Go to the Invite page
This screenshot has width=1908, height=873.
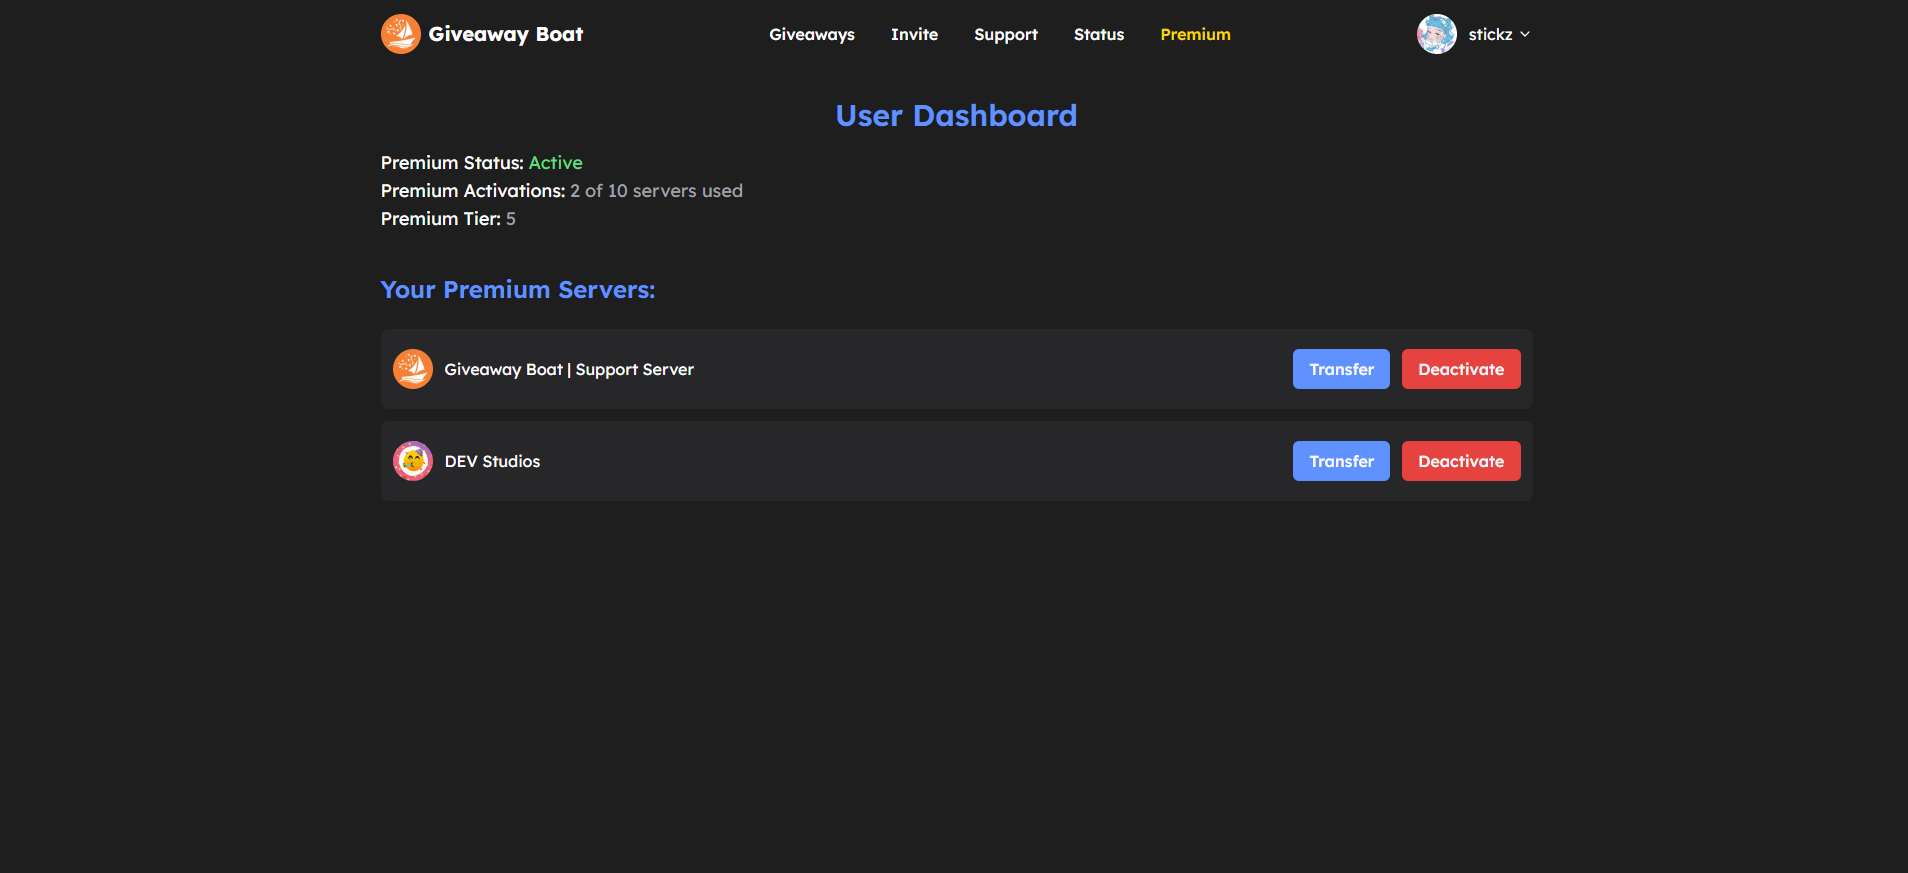point(914,34)
